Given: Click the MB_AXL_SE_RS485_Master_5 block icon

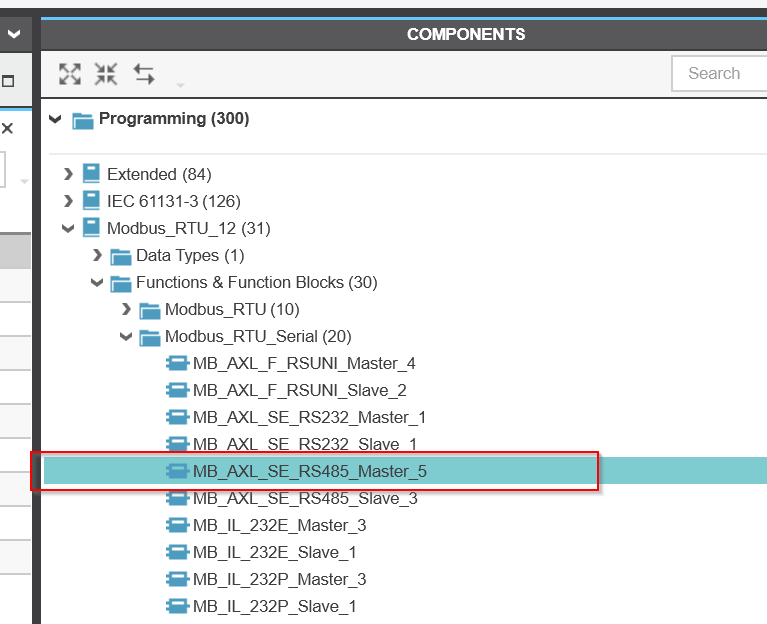Looking at the screenshot, I should click(177, 471).
